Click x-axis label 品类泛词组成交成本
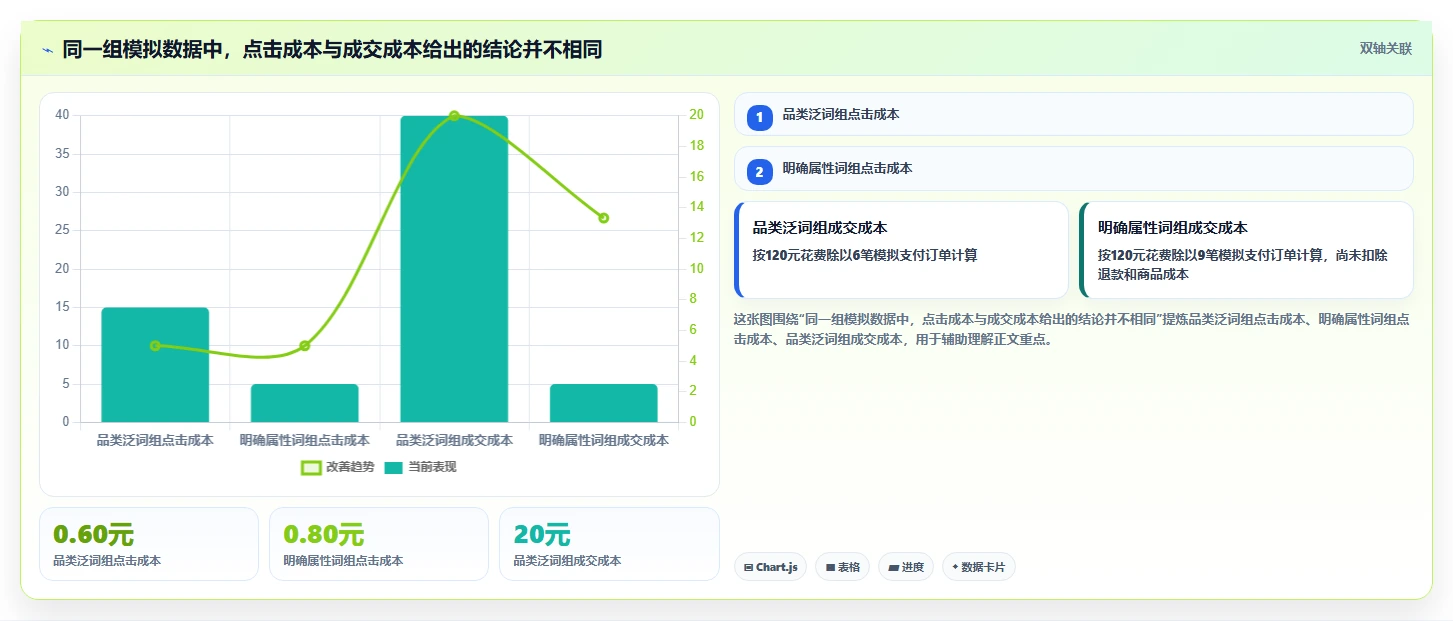Image resolution: width=1453 pixels, height=621 pixels. coord(454,440)
